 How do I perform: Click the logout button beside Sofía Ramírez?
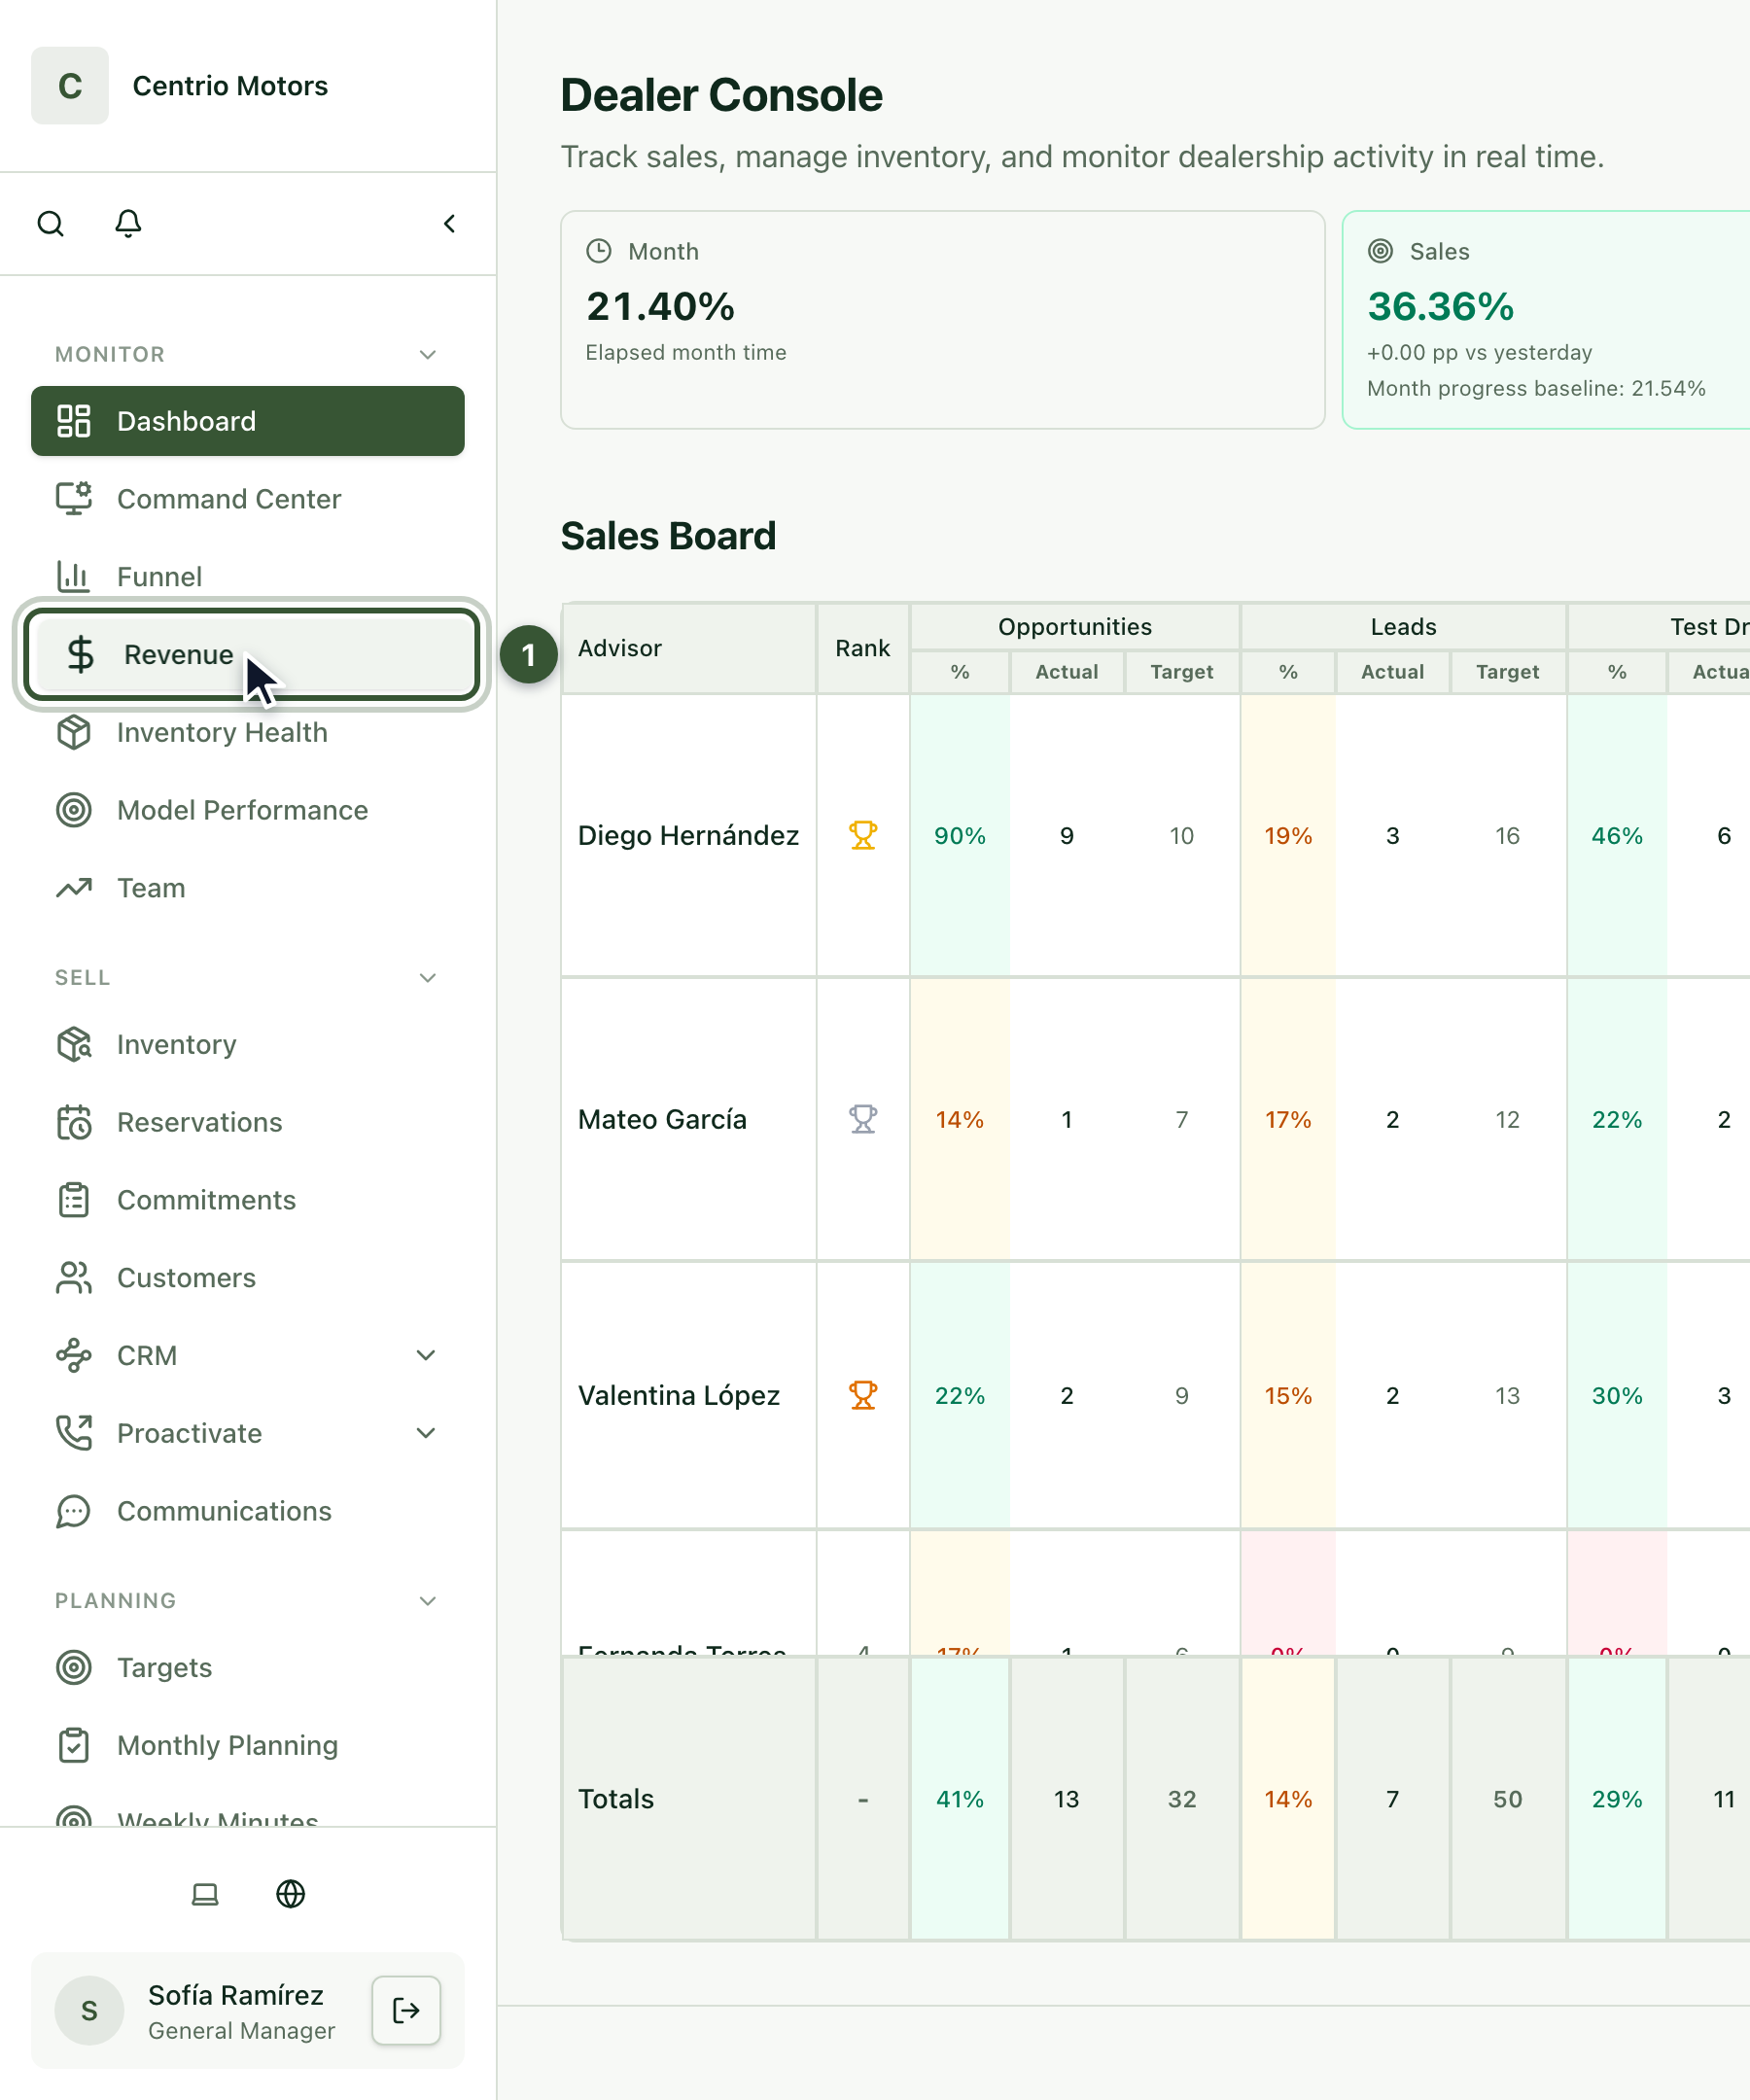406,2010
